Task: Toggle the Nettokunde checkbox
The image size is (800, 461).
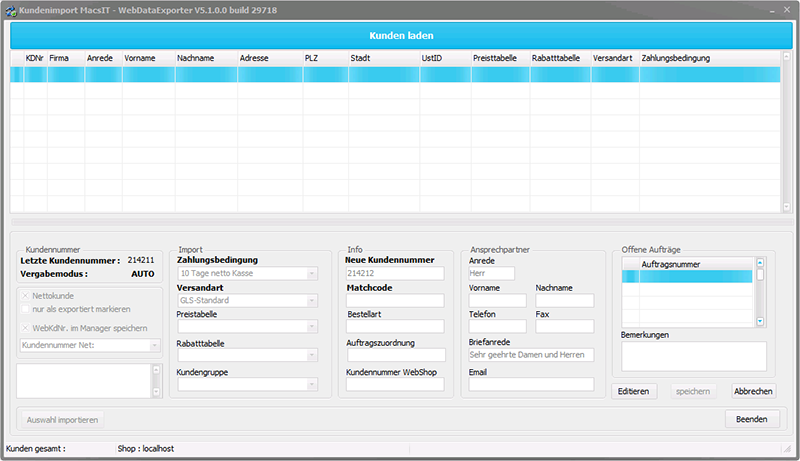Action: click(x=26, y=296)
